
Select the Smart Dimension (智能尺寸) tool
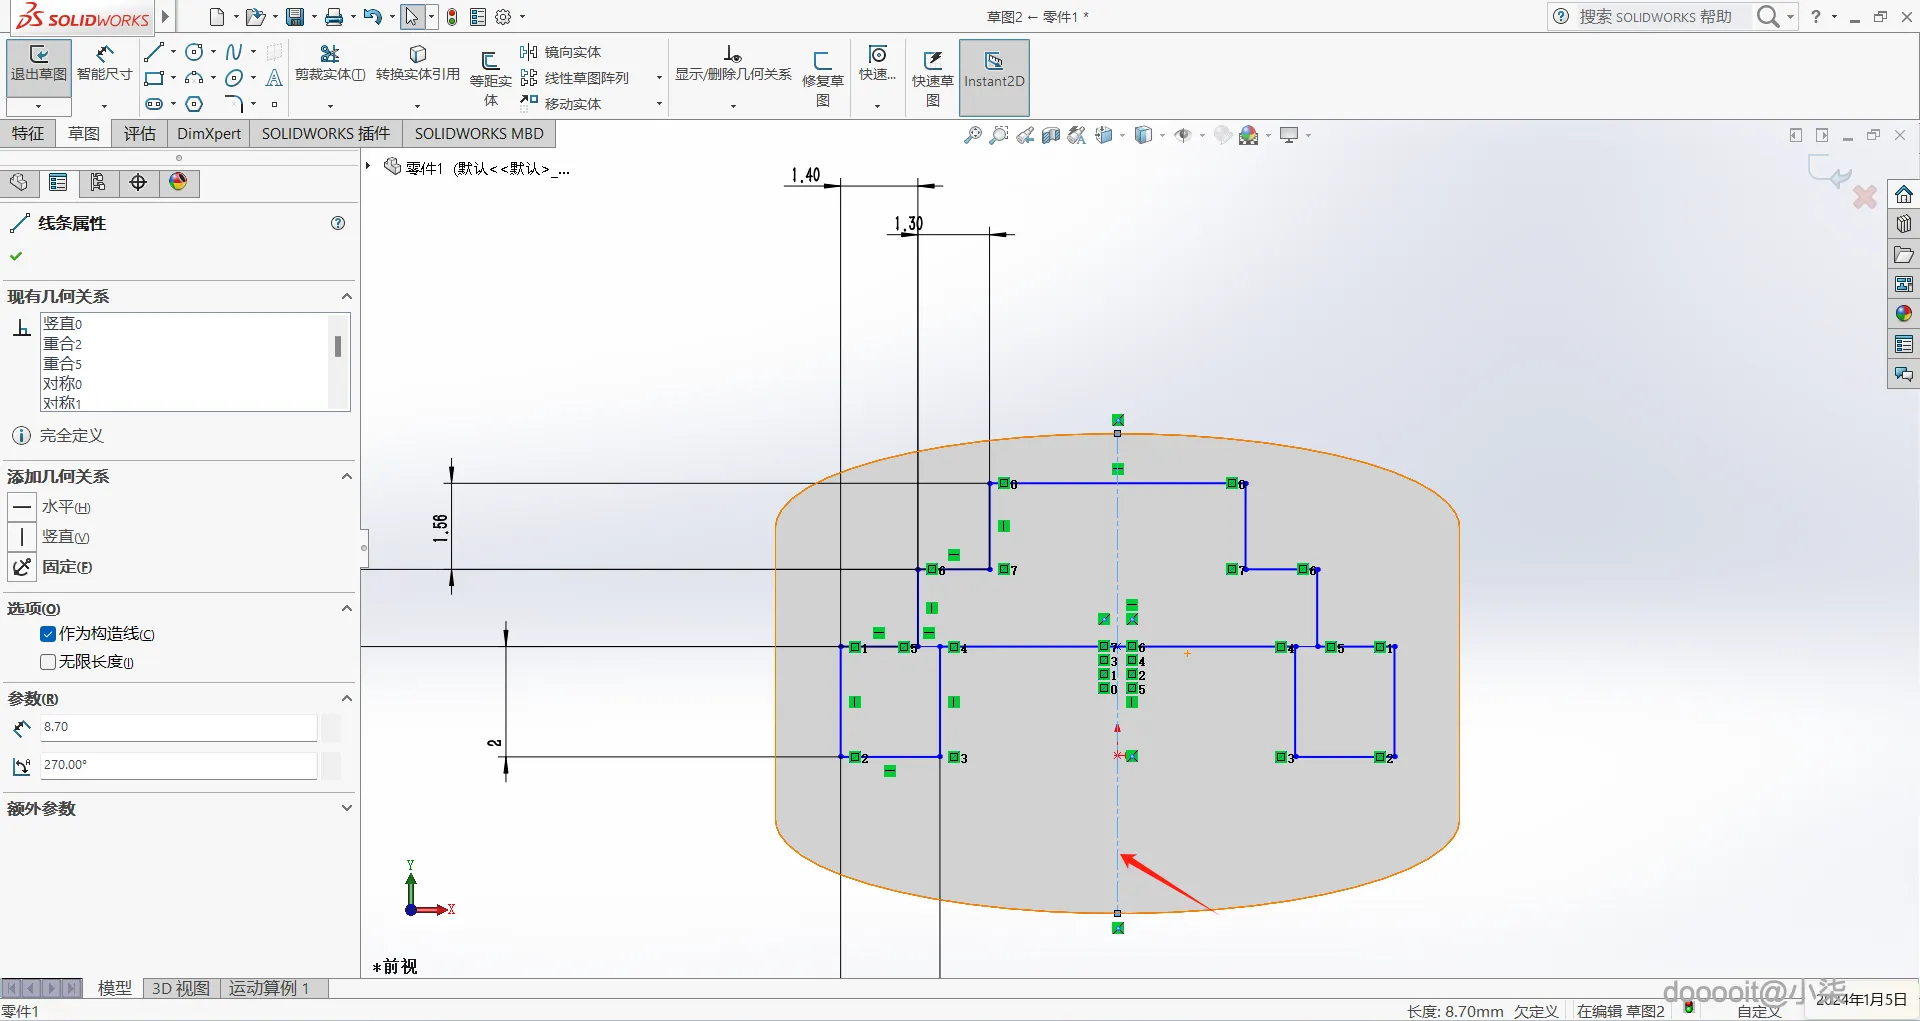coord(104,62)
